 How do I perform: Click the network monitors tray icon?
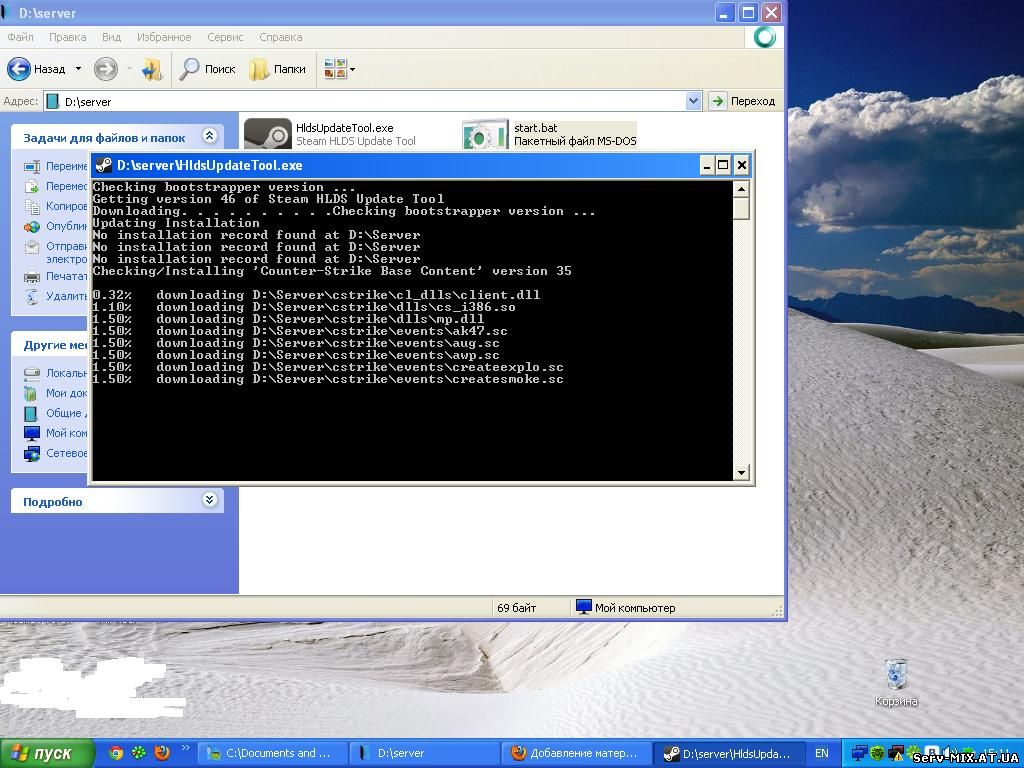[860, 753]
